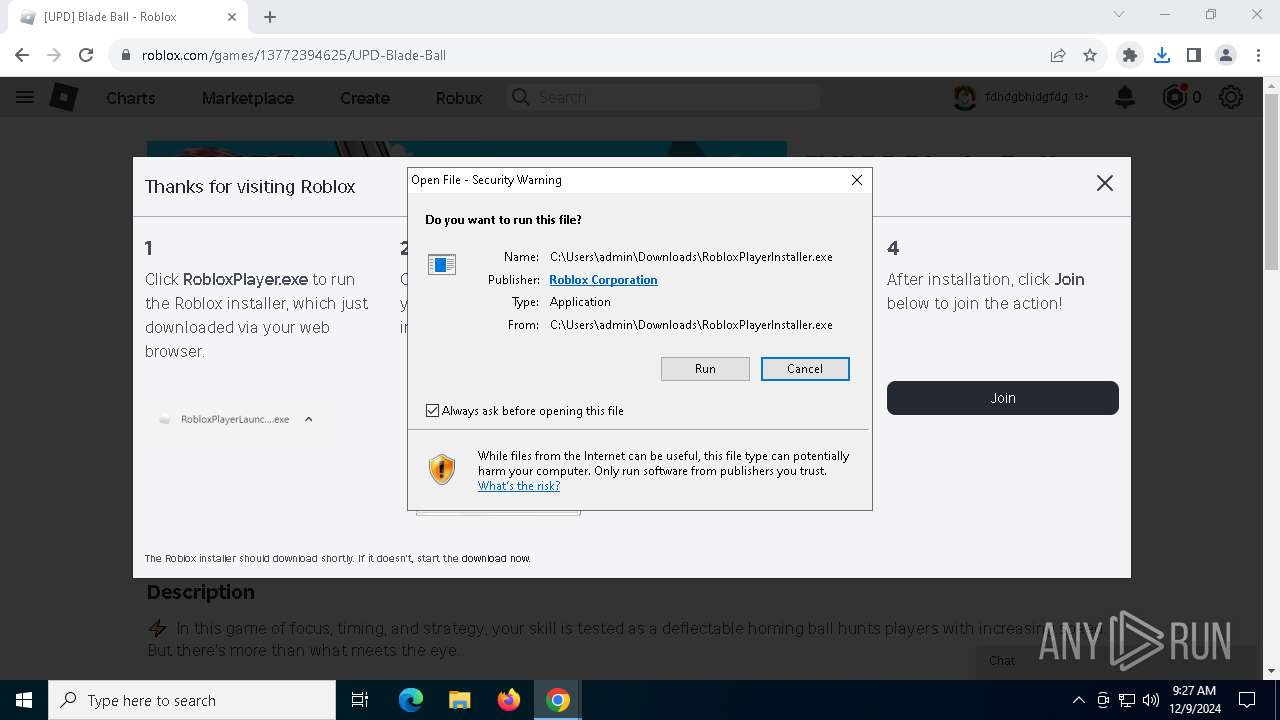Click Cancel in the security warning dialog

(805, 369)
